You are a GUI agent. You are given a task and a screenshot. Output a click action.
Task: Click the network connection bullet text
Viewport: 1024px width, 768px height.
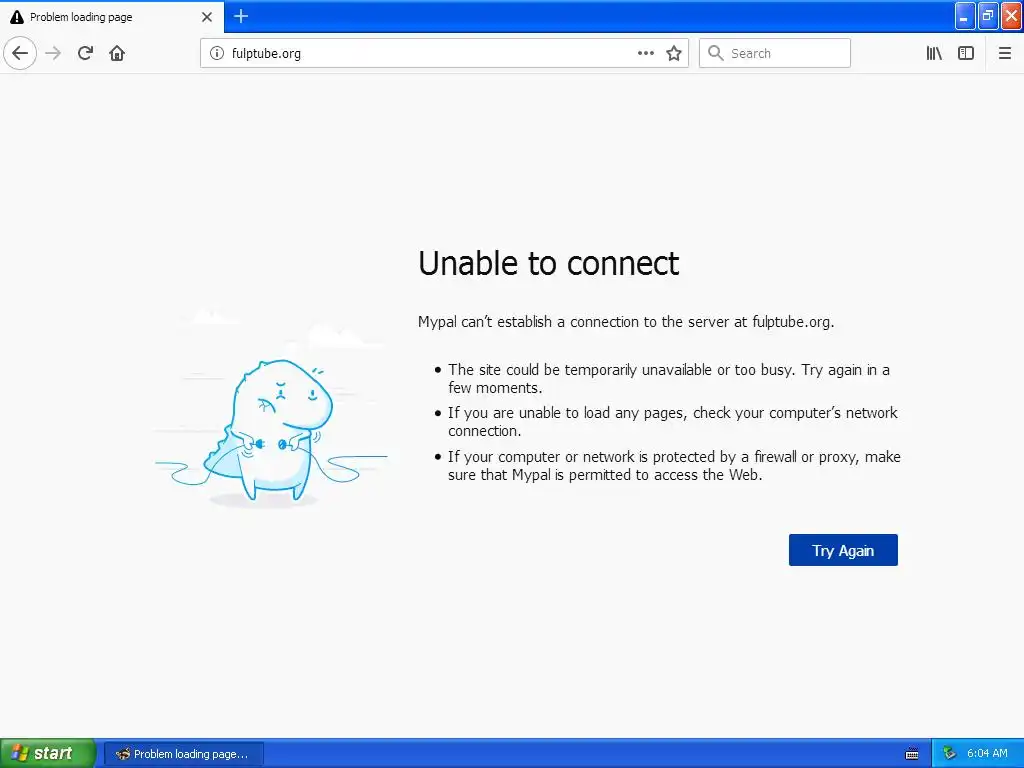[673, 422]
